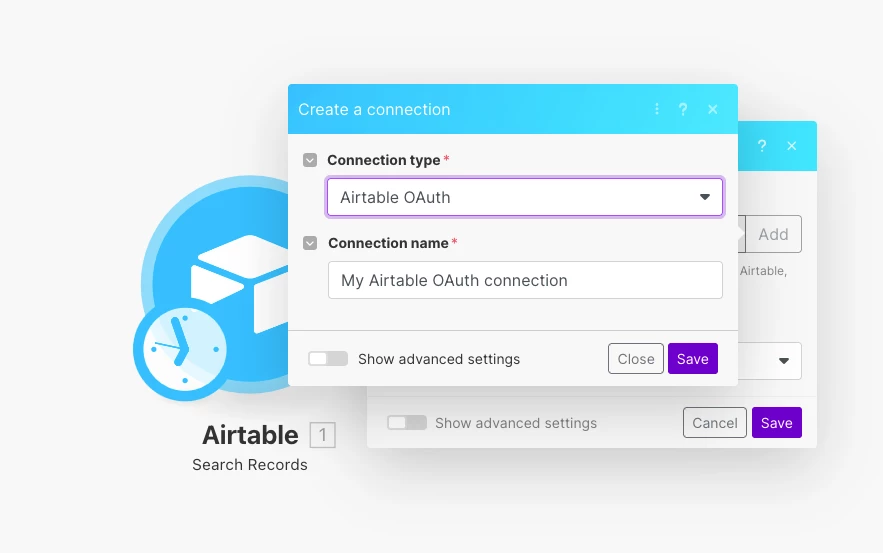Click Cancel in the background dialog
The image size is (883, 553).
[x=715, y=423]
